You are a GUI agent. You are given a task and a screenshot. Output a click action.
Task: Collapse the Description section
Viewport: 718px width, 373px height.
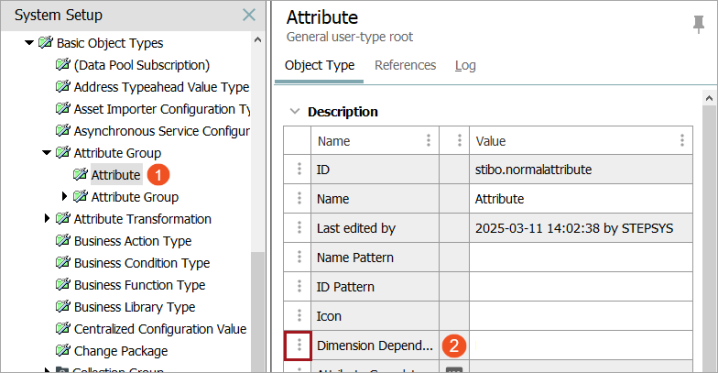[294, 111]
